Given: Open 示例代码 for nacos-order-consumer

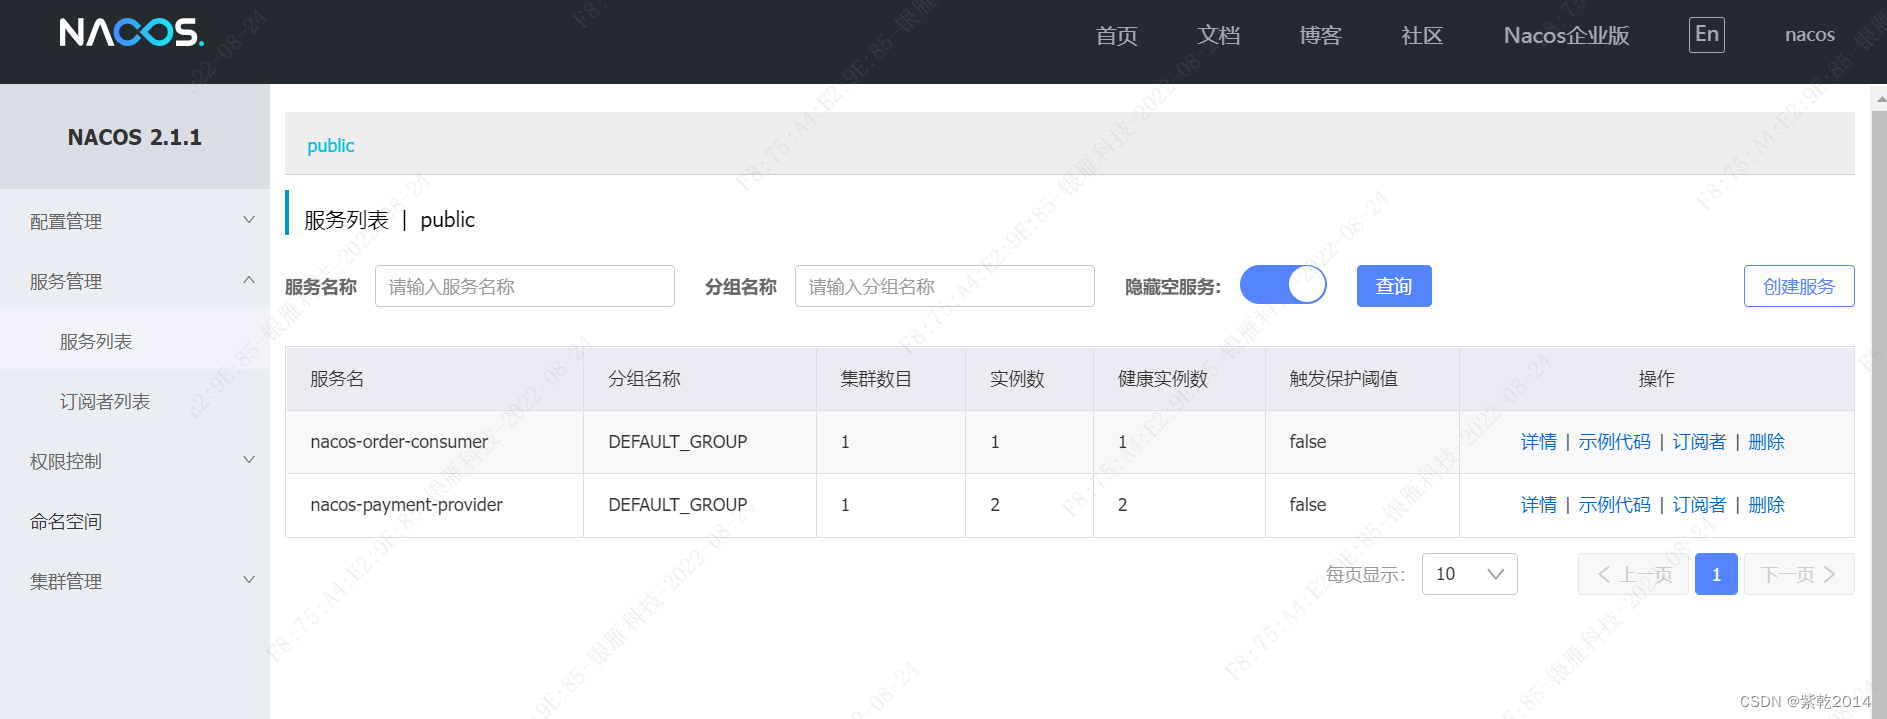Looking at the screenshot, I should (x=1614, y=442).
